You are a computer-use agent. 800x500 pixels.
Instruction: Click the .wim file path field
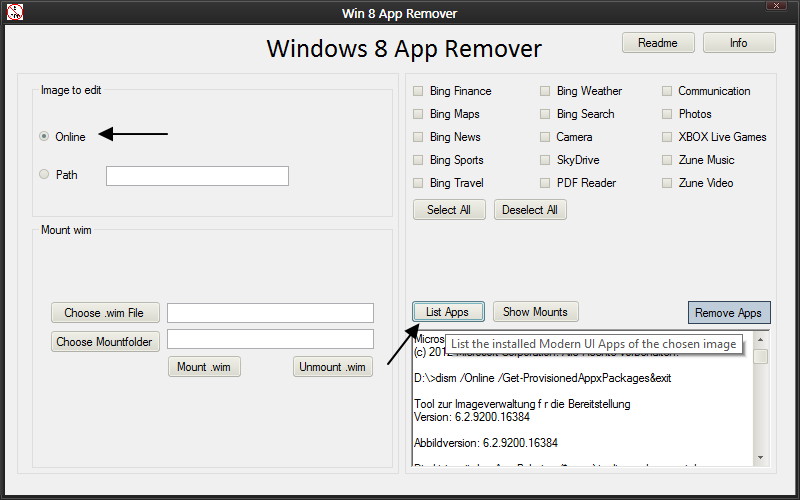coord(270,313)
